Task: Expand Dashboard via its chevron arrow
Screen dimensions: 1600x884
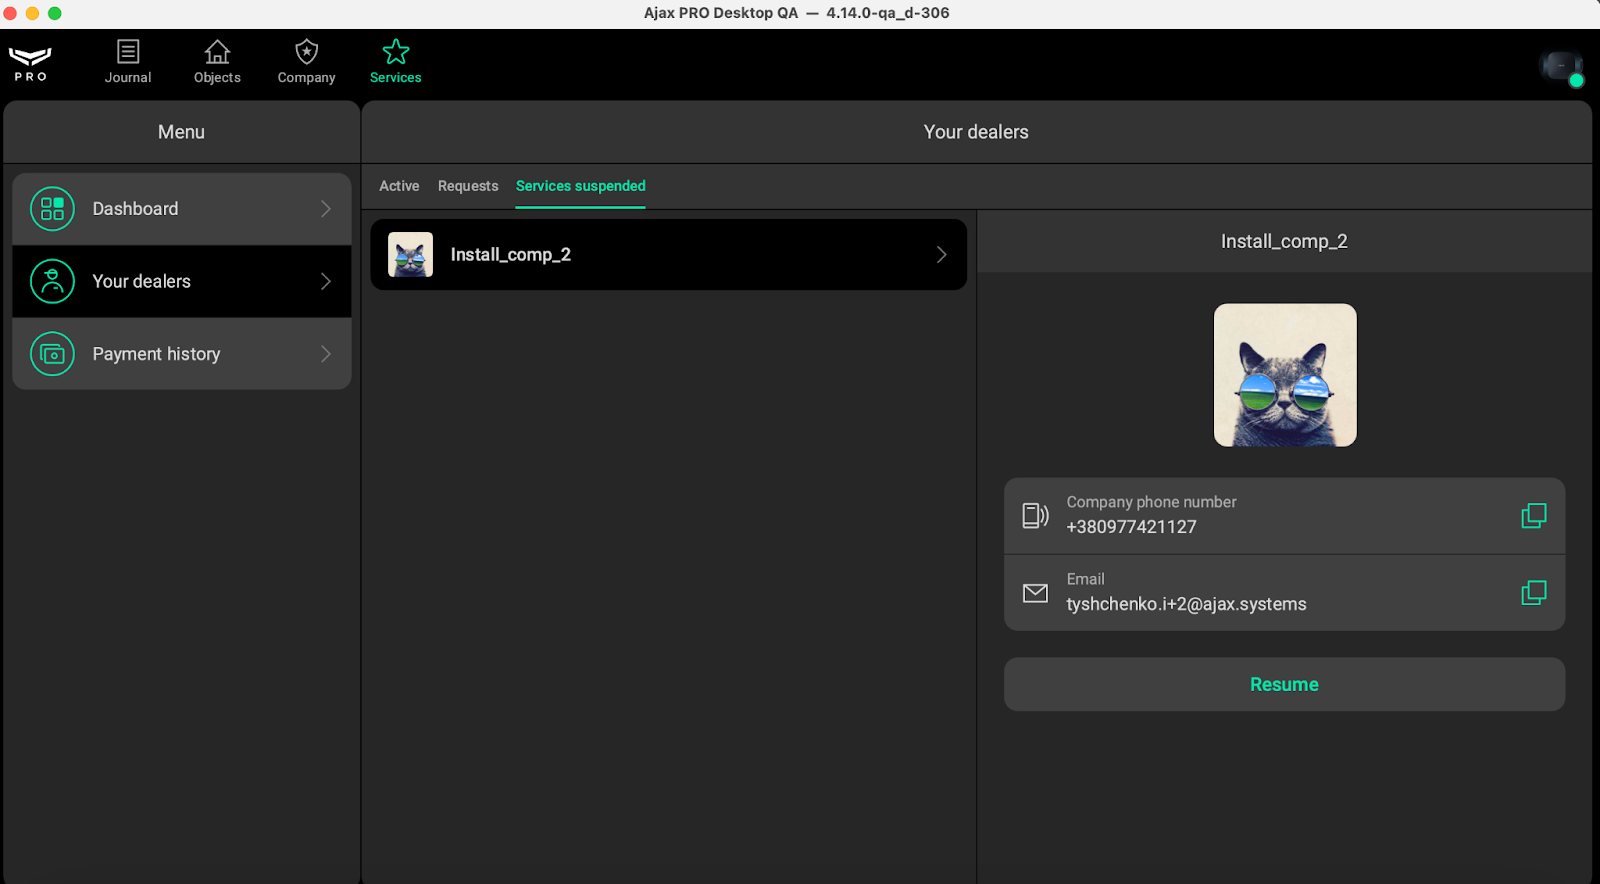Action: click(x=326, y=209)
